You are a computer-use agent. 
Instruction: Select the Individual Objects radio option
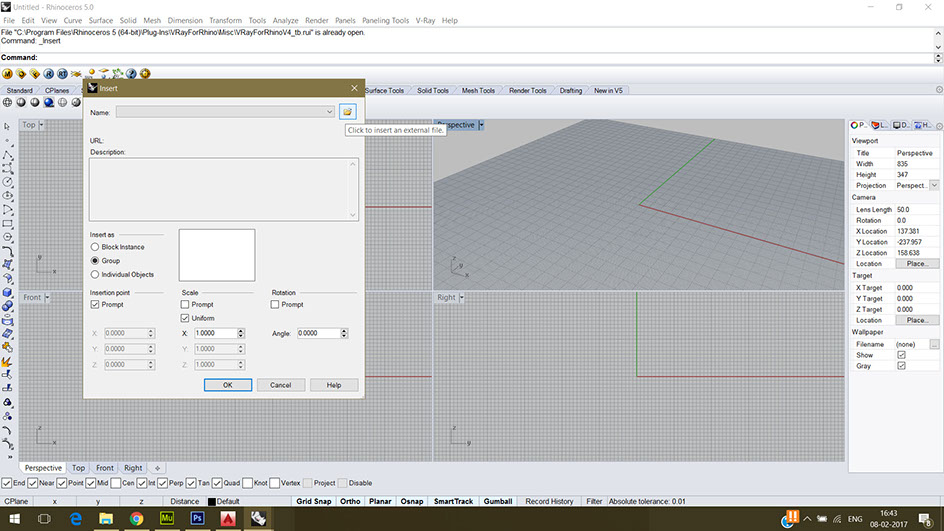95,275
